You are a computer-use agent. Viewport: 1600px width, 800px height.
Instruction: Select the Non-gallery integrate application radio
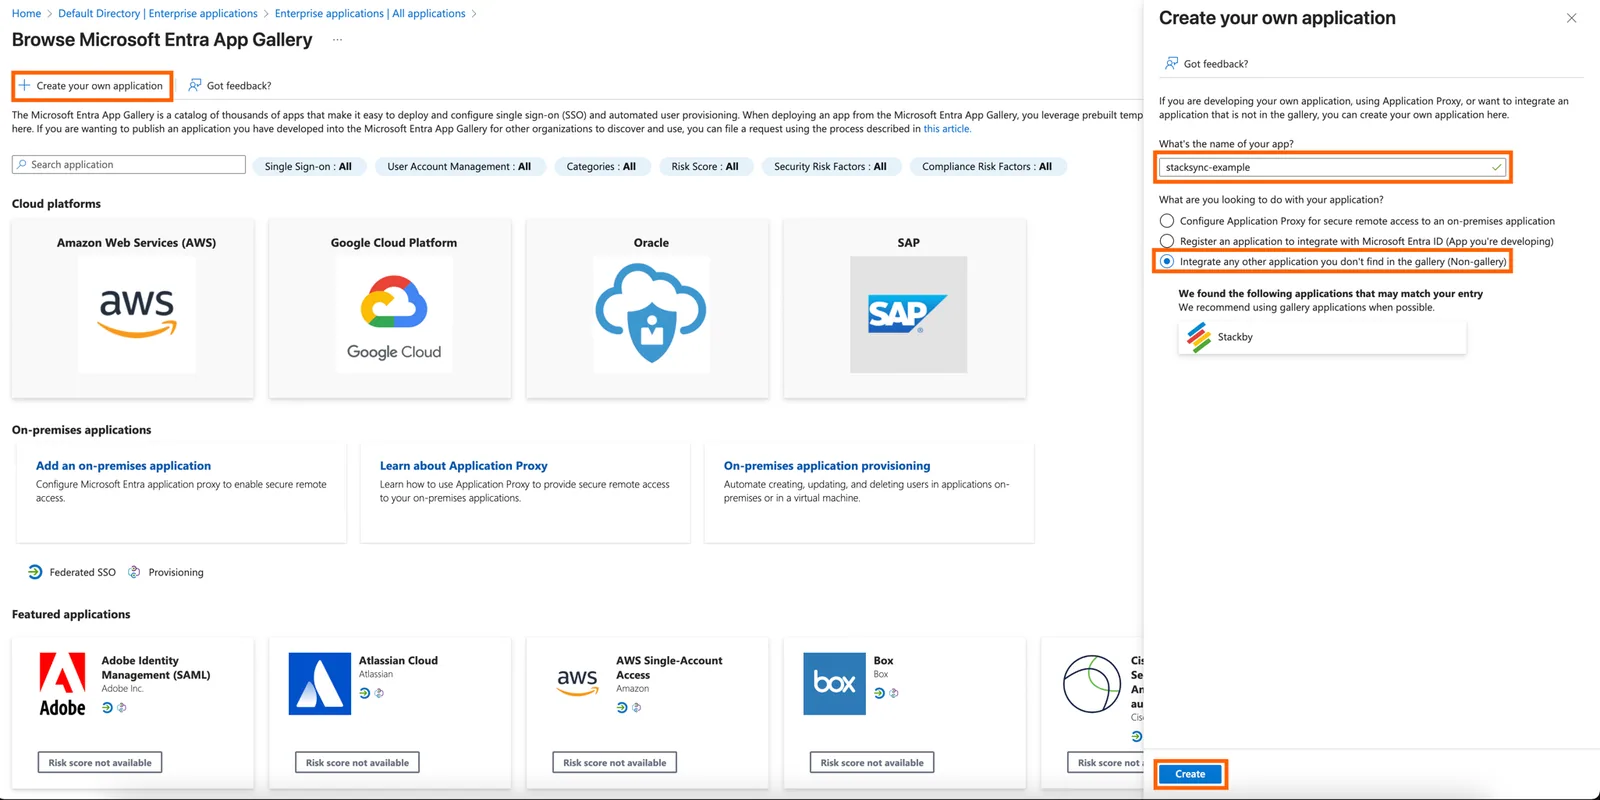(x=1167, y=261)
